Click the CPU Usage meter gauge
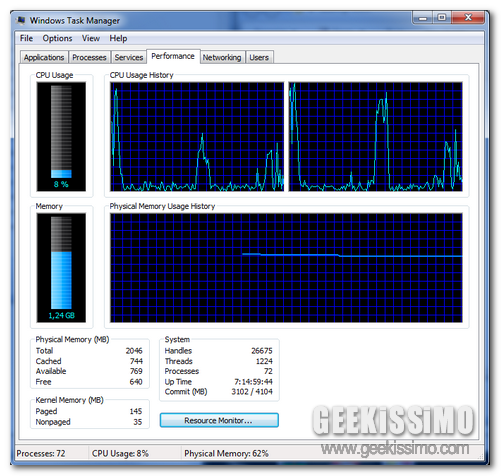Viewport: 501px width, 476px height. pos(61,137)
